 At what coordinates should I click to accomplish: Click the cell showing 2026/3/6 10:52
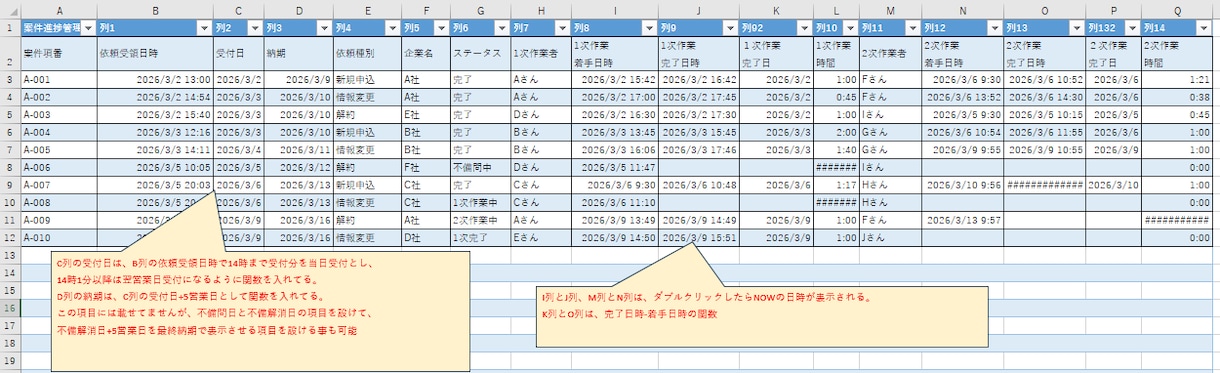[1046, 78]
